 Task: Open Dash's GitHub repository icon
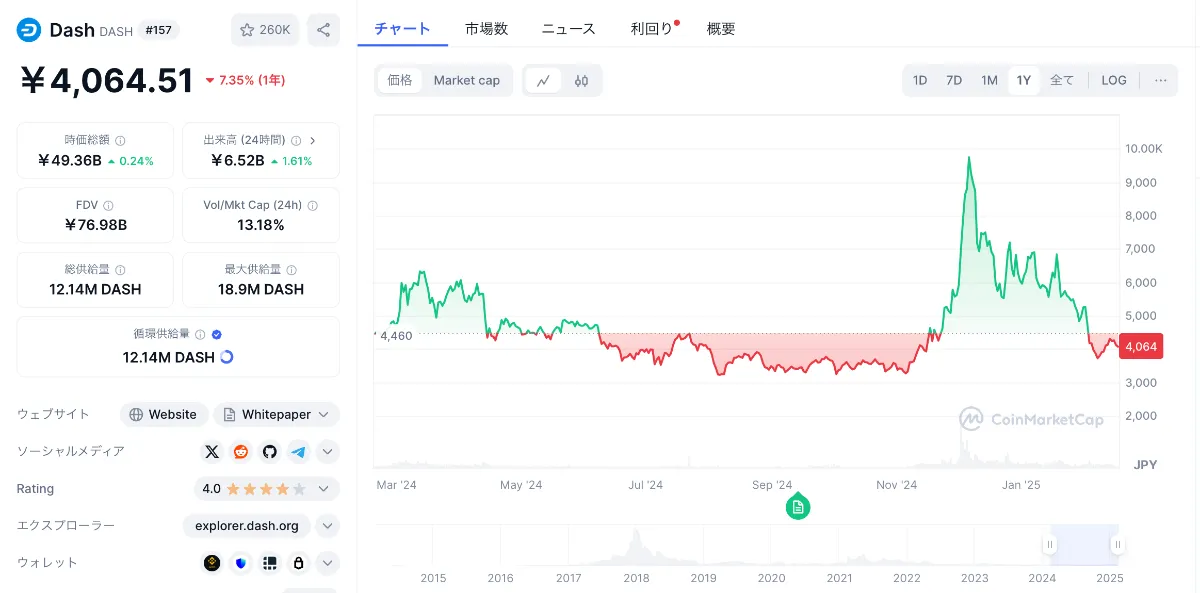268,451
